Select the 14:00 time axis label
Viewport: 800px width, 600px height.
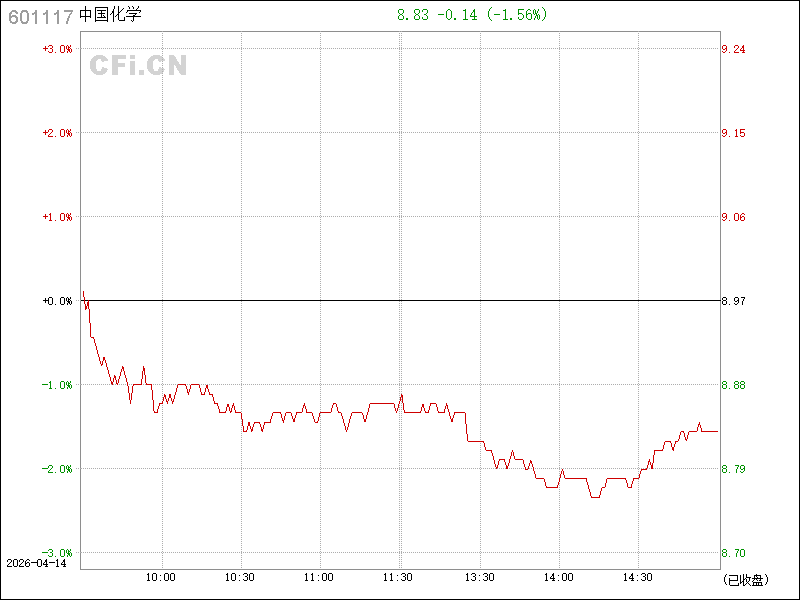[559, 578]
